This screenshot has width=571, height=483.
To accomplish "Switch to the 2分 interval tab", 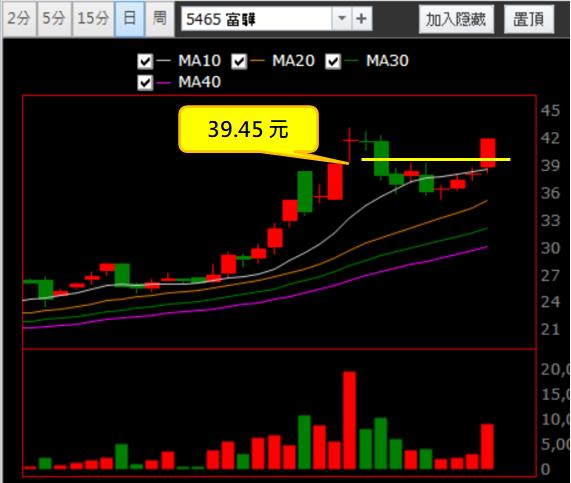I will [19, 19].
